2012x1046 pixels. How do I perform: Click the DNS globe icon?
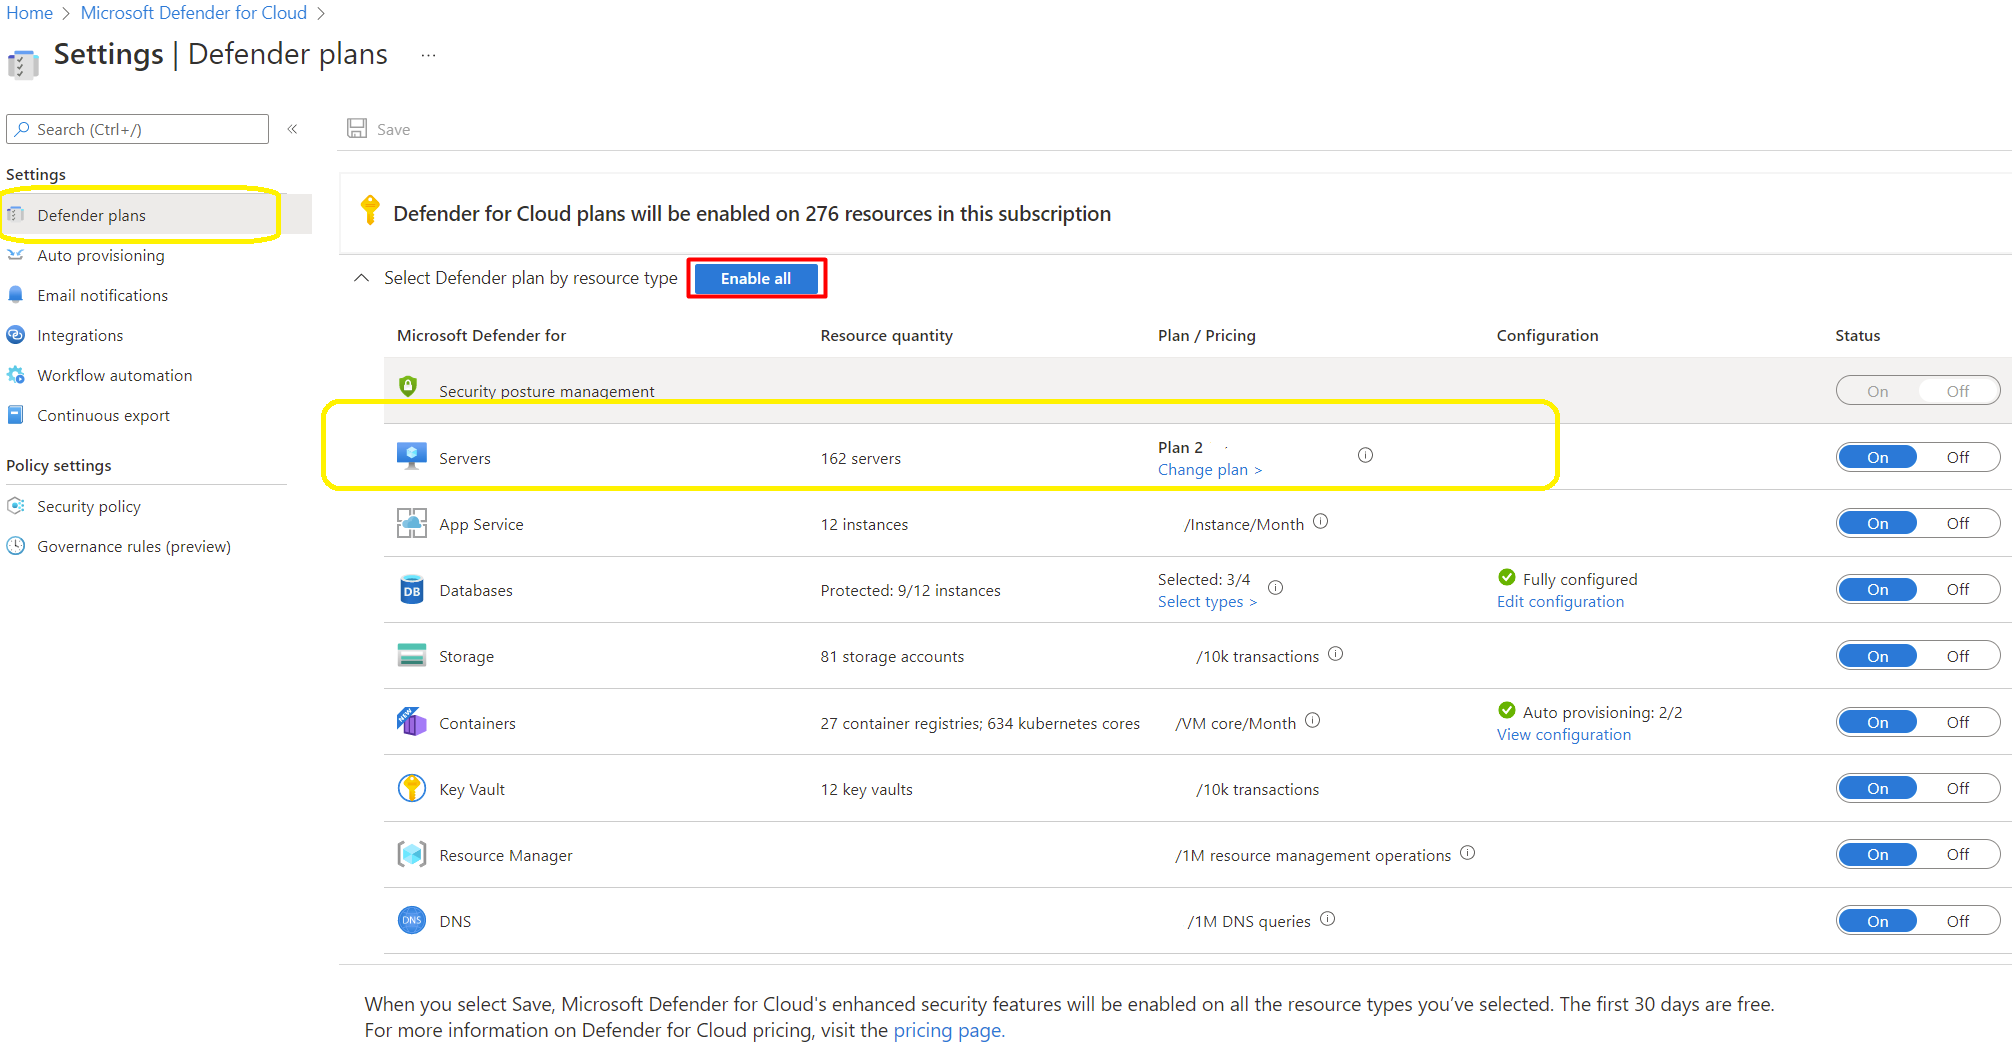point(412,921)
